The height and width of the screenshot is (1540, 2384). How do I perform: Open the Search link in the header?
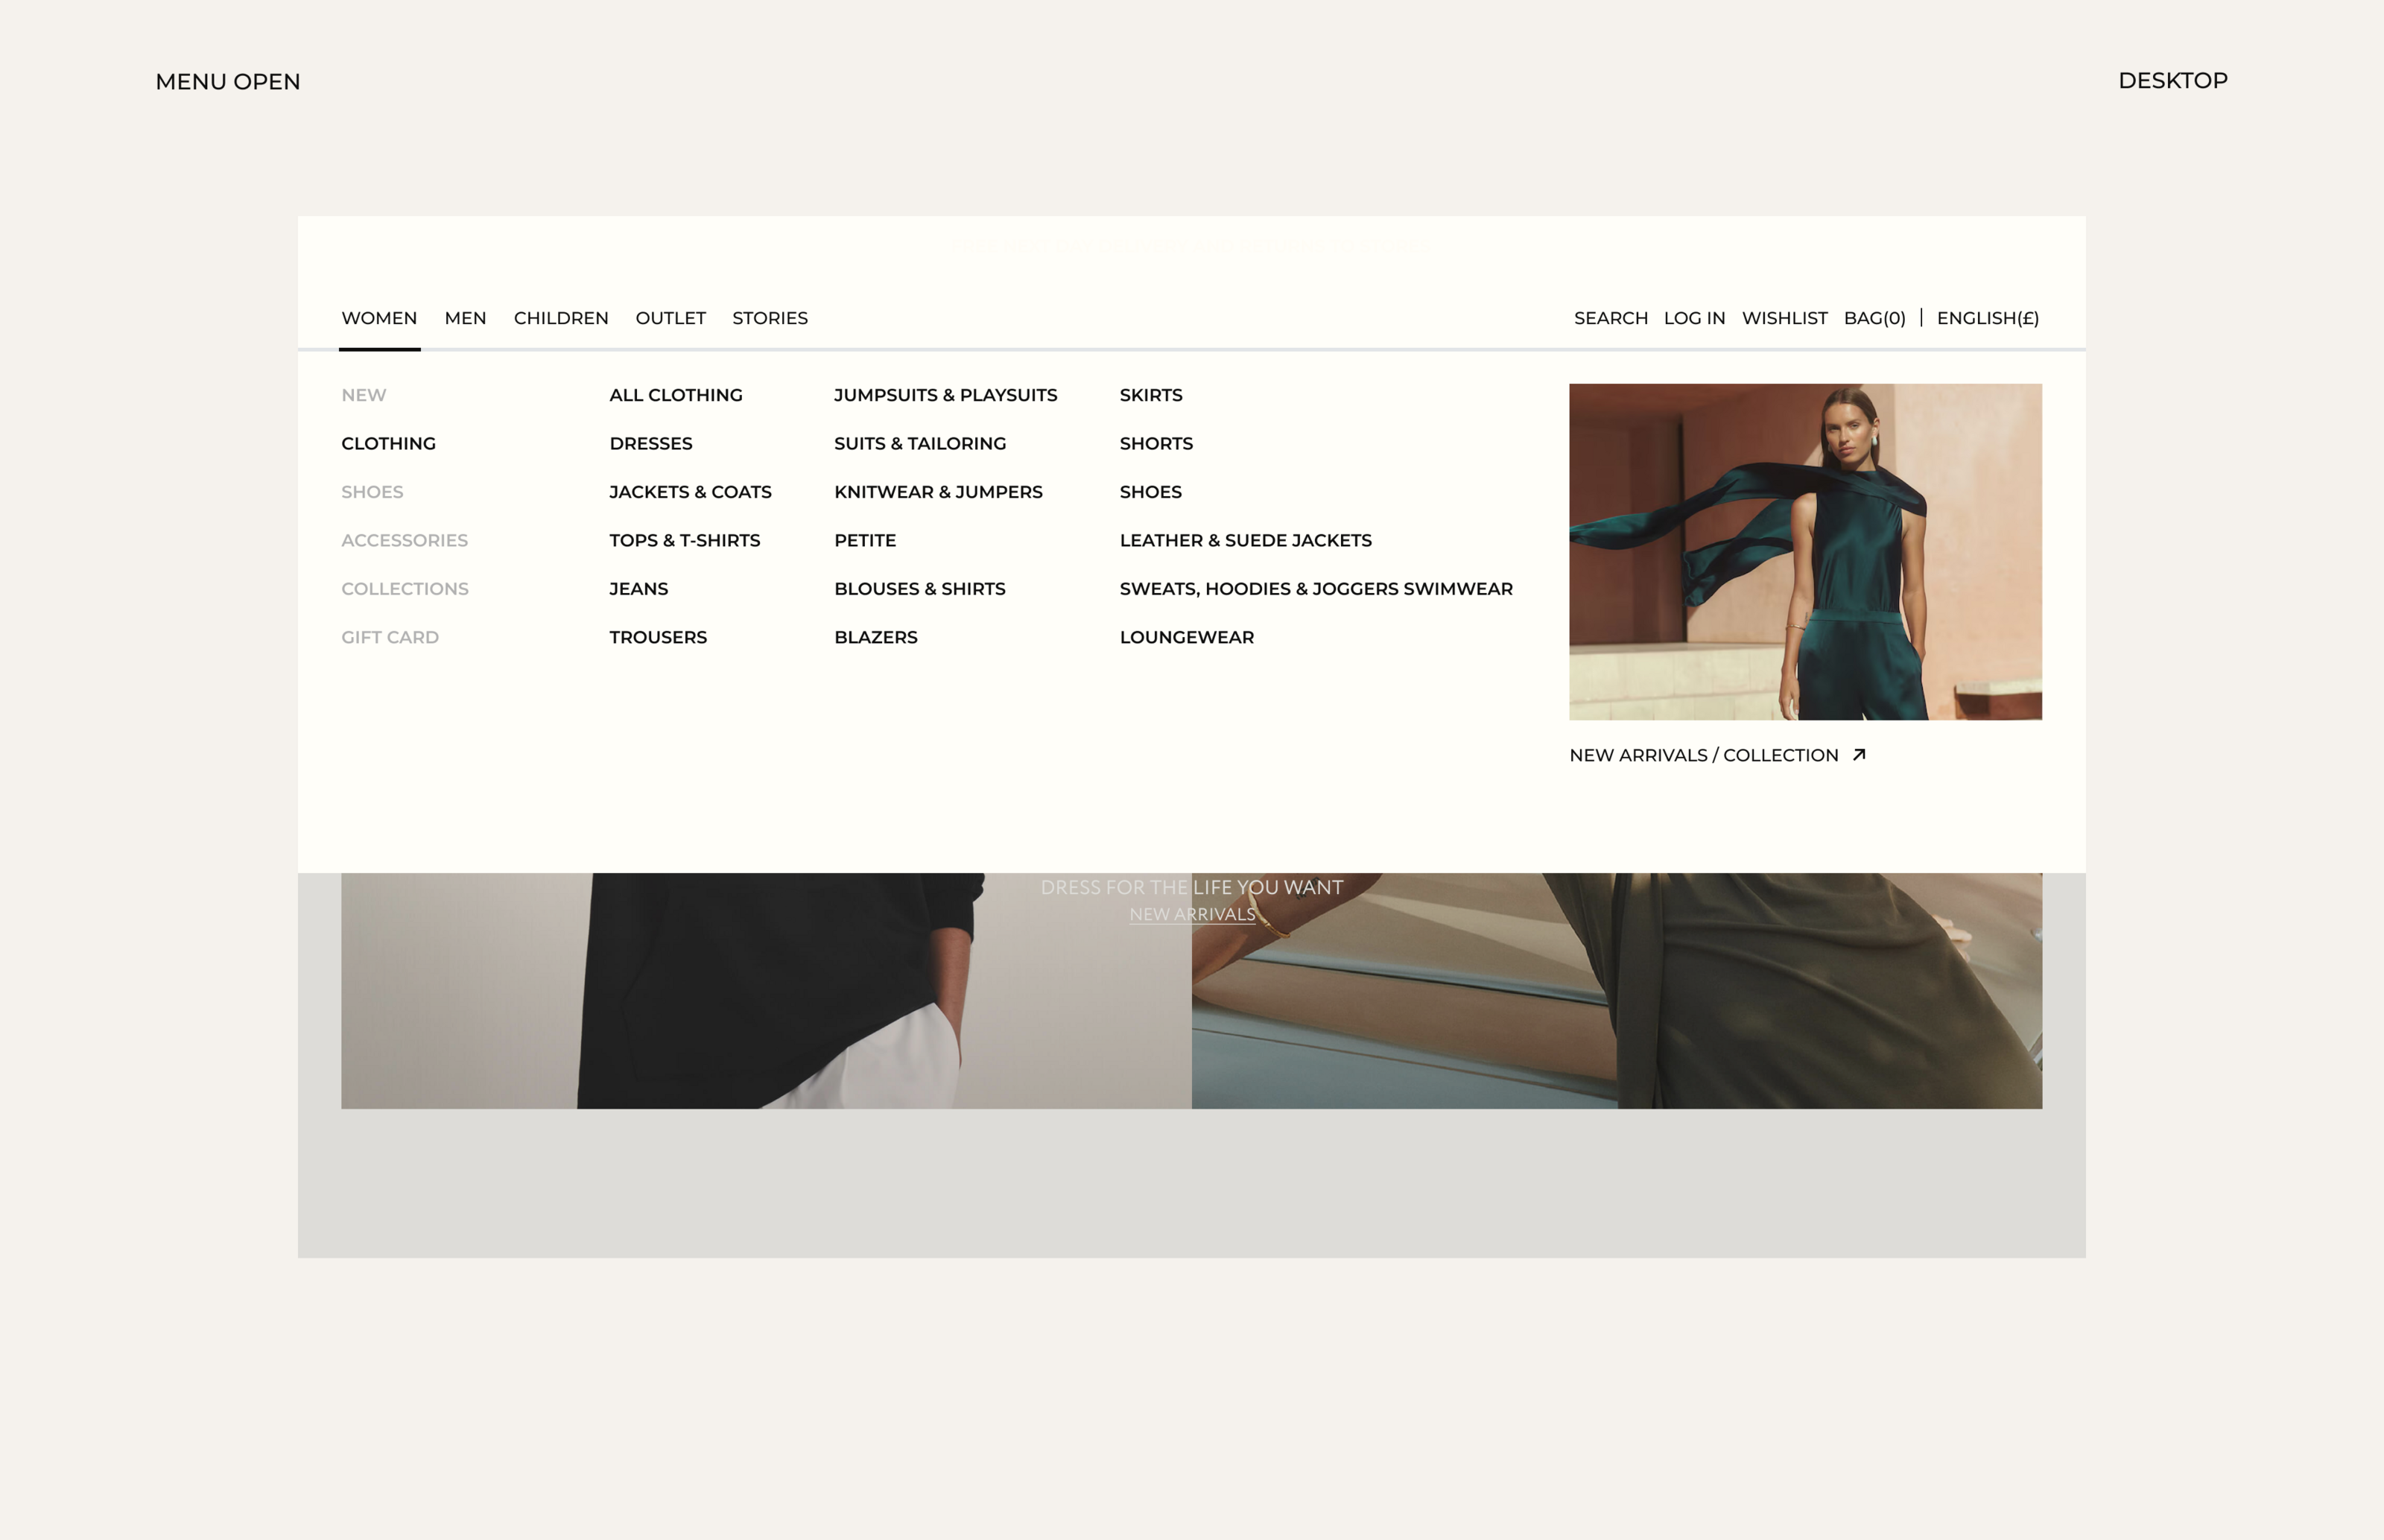click(x=1610, y=318)
